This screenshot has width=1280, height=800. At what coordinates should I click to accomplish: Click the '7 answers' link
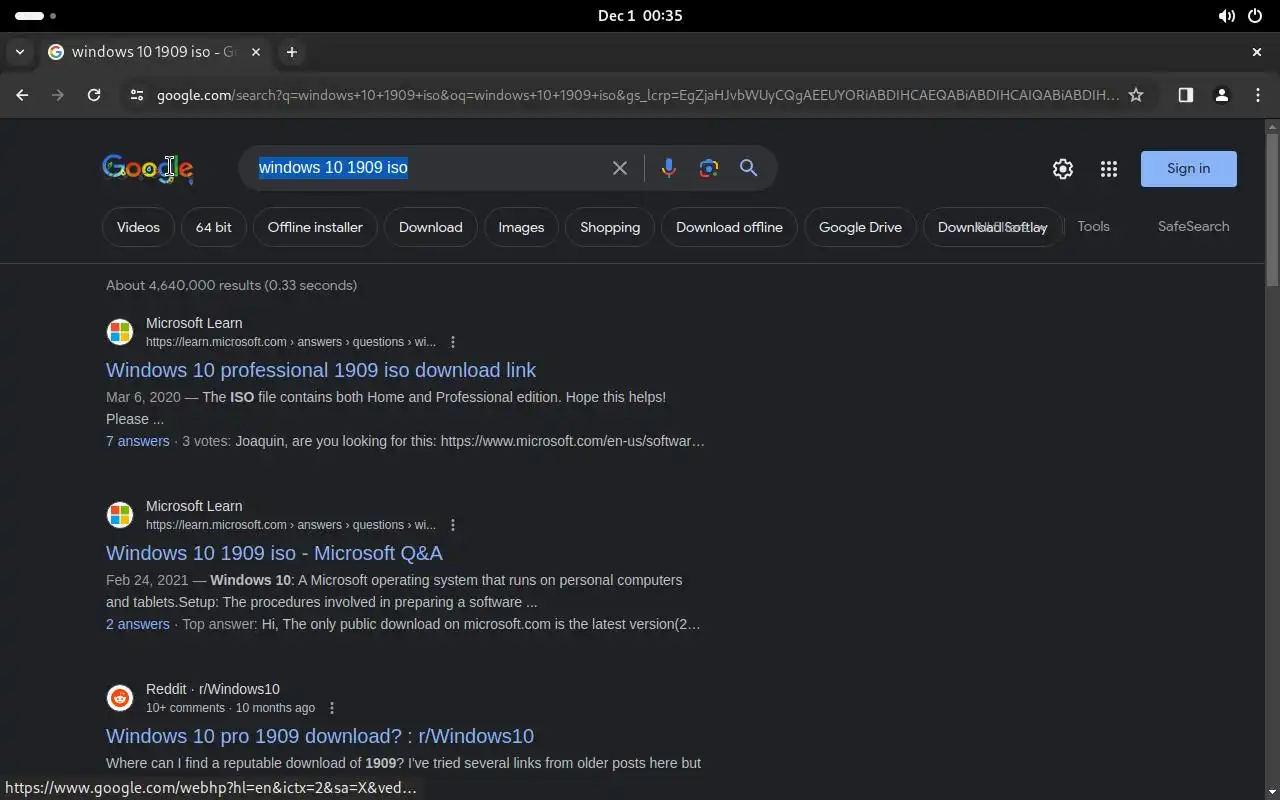click(x=138, y=441)
